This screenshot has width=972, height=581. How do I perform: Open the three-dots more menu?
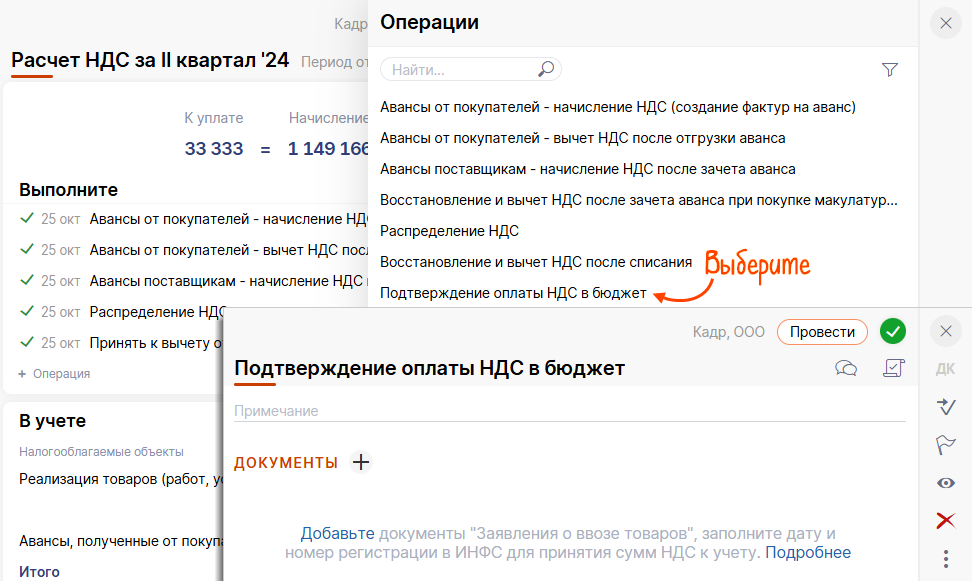[945, 558]
